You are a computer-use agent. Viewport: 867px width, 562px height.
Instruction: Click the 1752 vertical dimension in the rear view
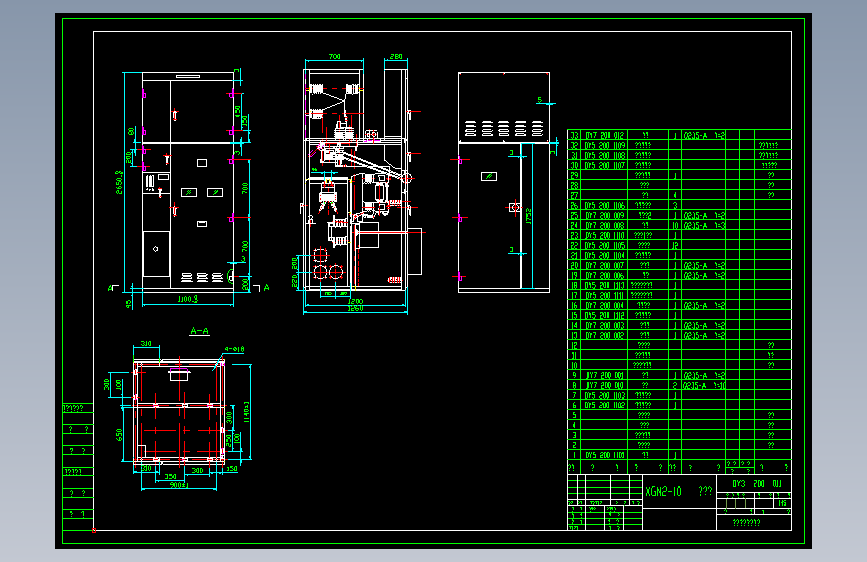[x=529, y=216]
